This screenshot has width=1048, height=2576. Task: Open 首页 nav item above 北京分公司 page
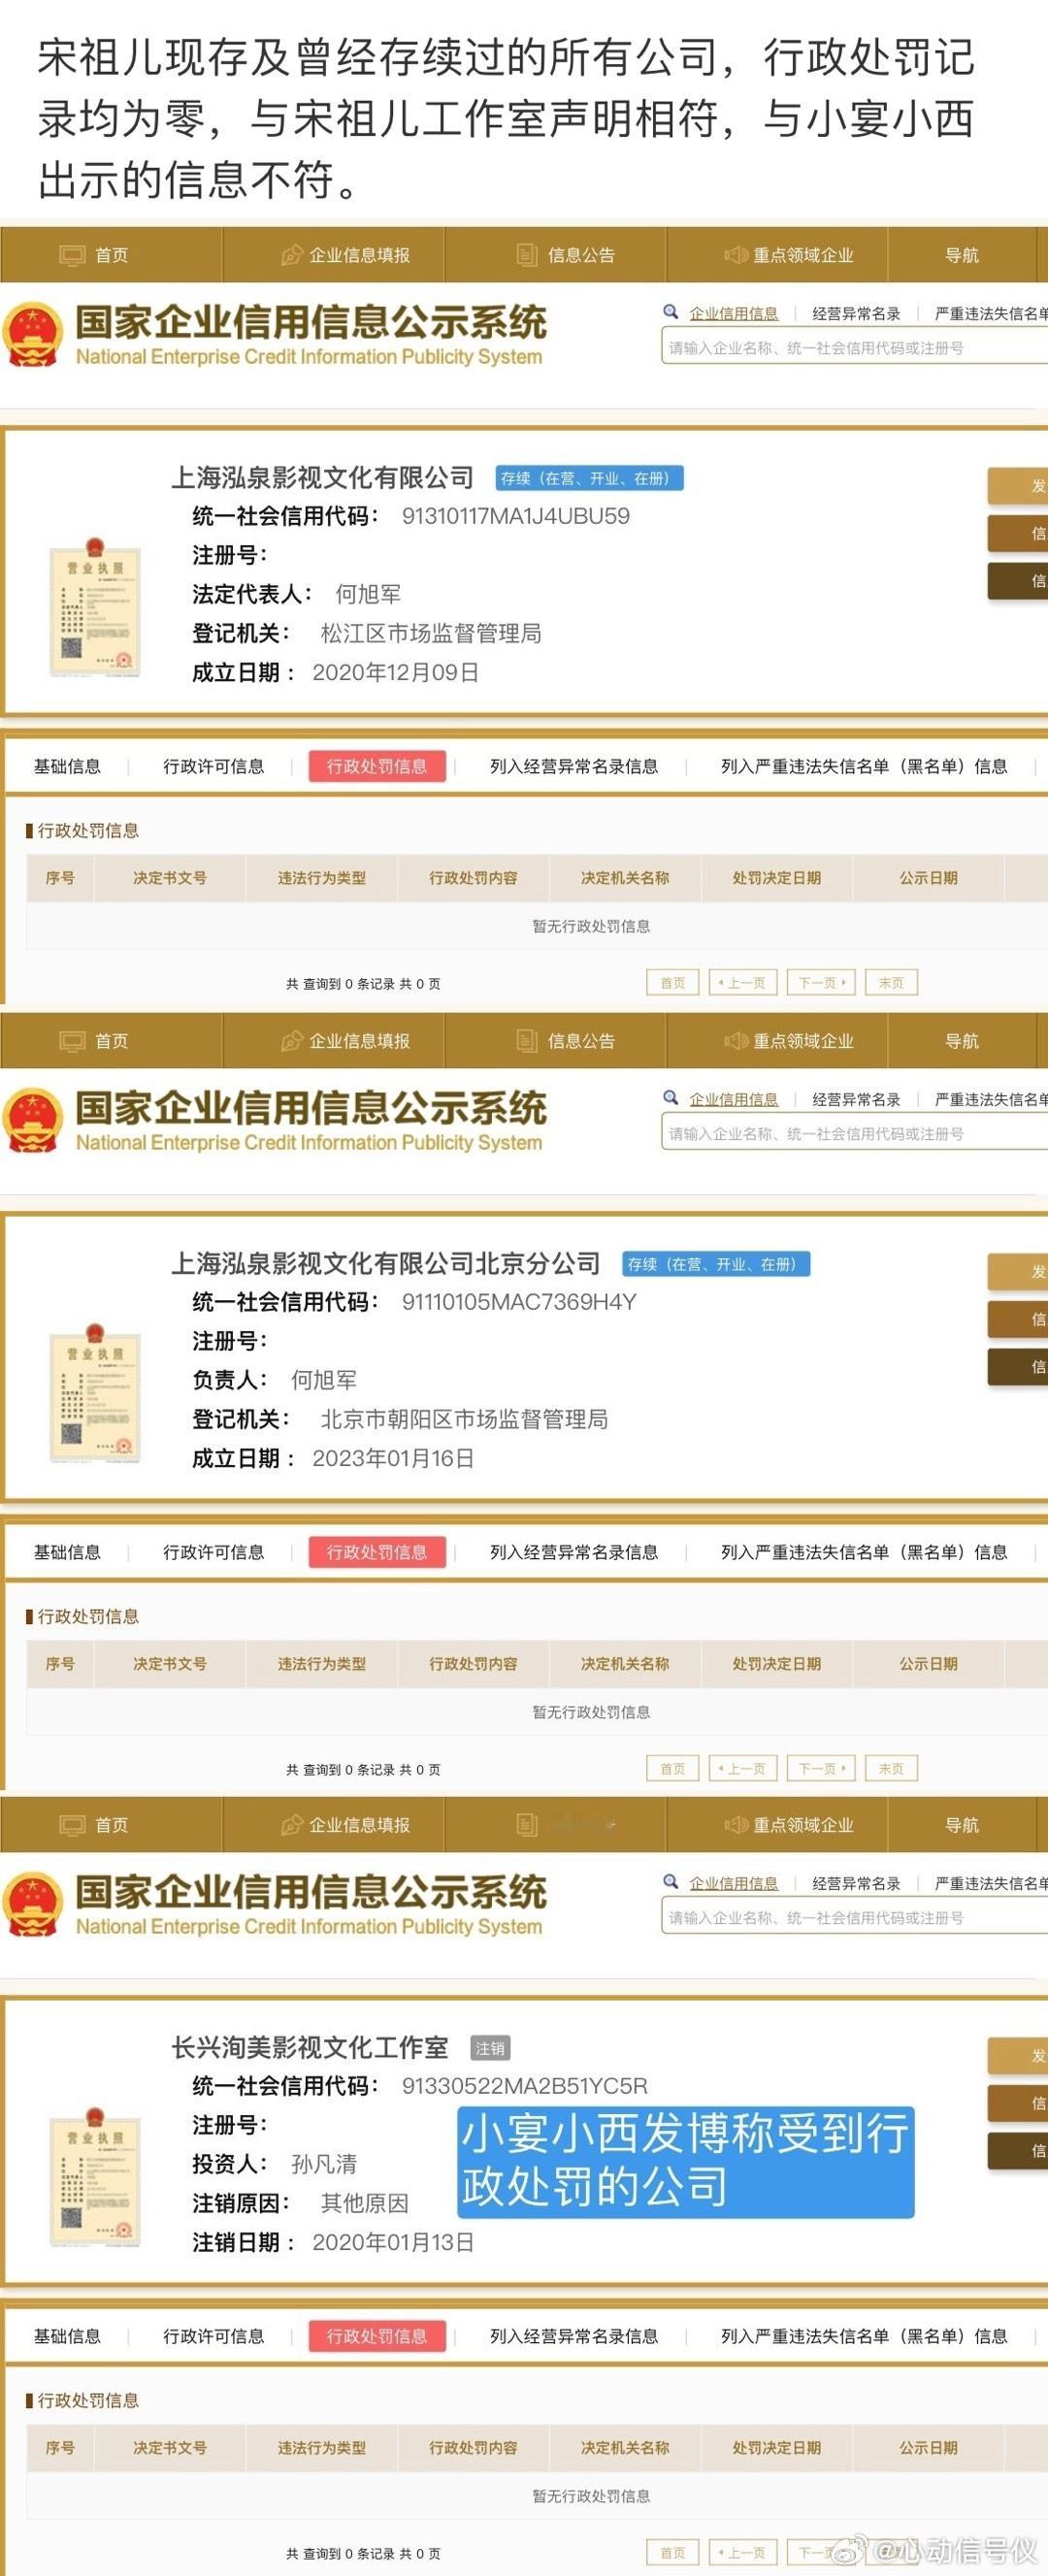[111, 1041]
